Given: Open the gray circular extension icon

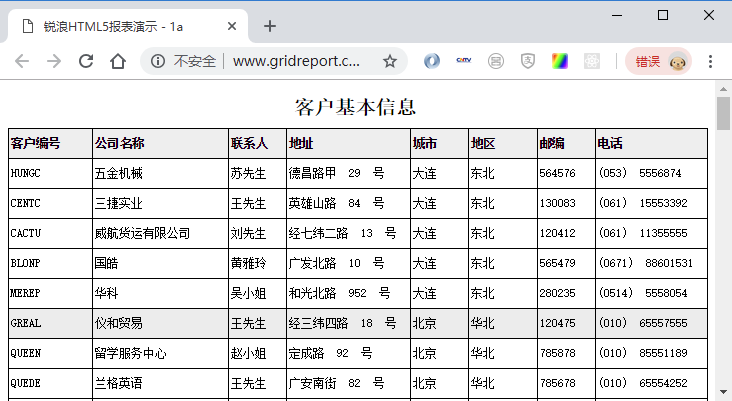Looking at the screenshot, I should pyautogui.click(x=496, y=61).
